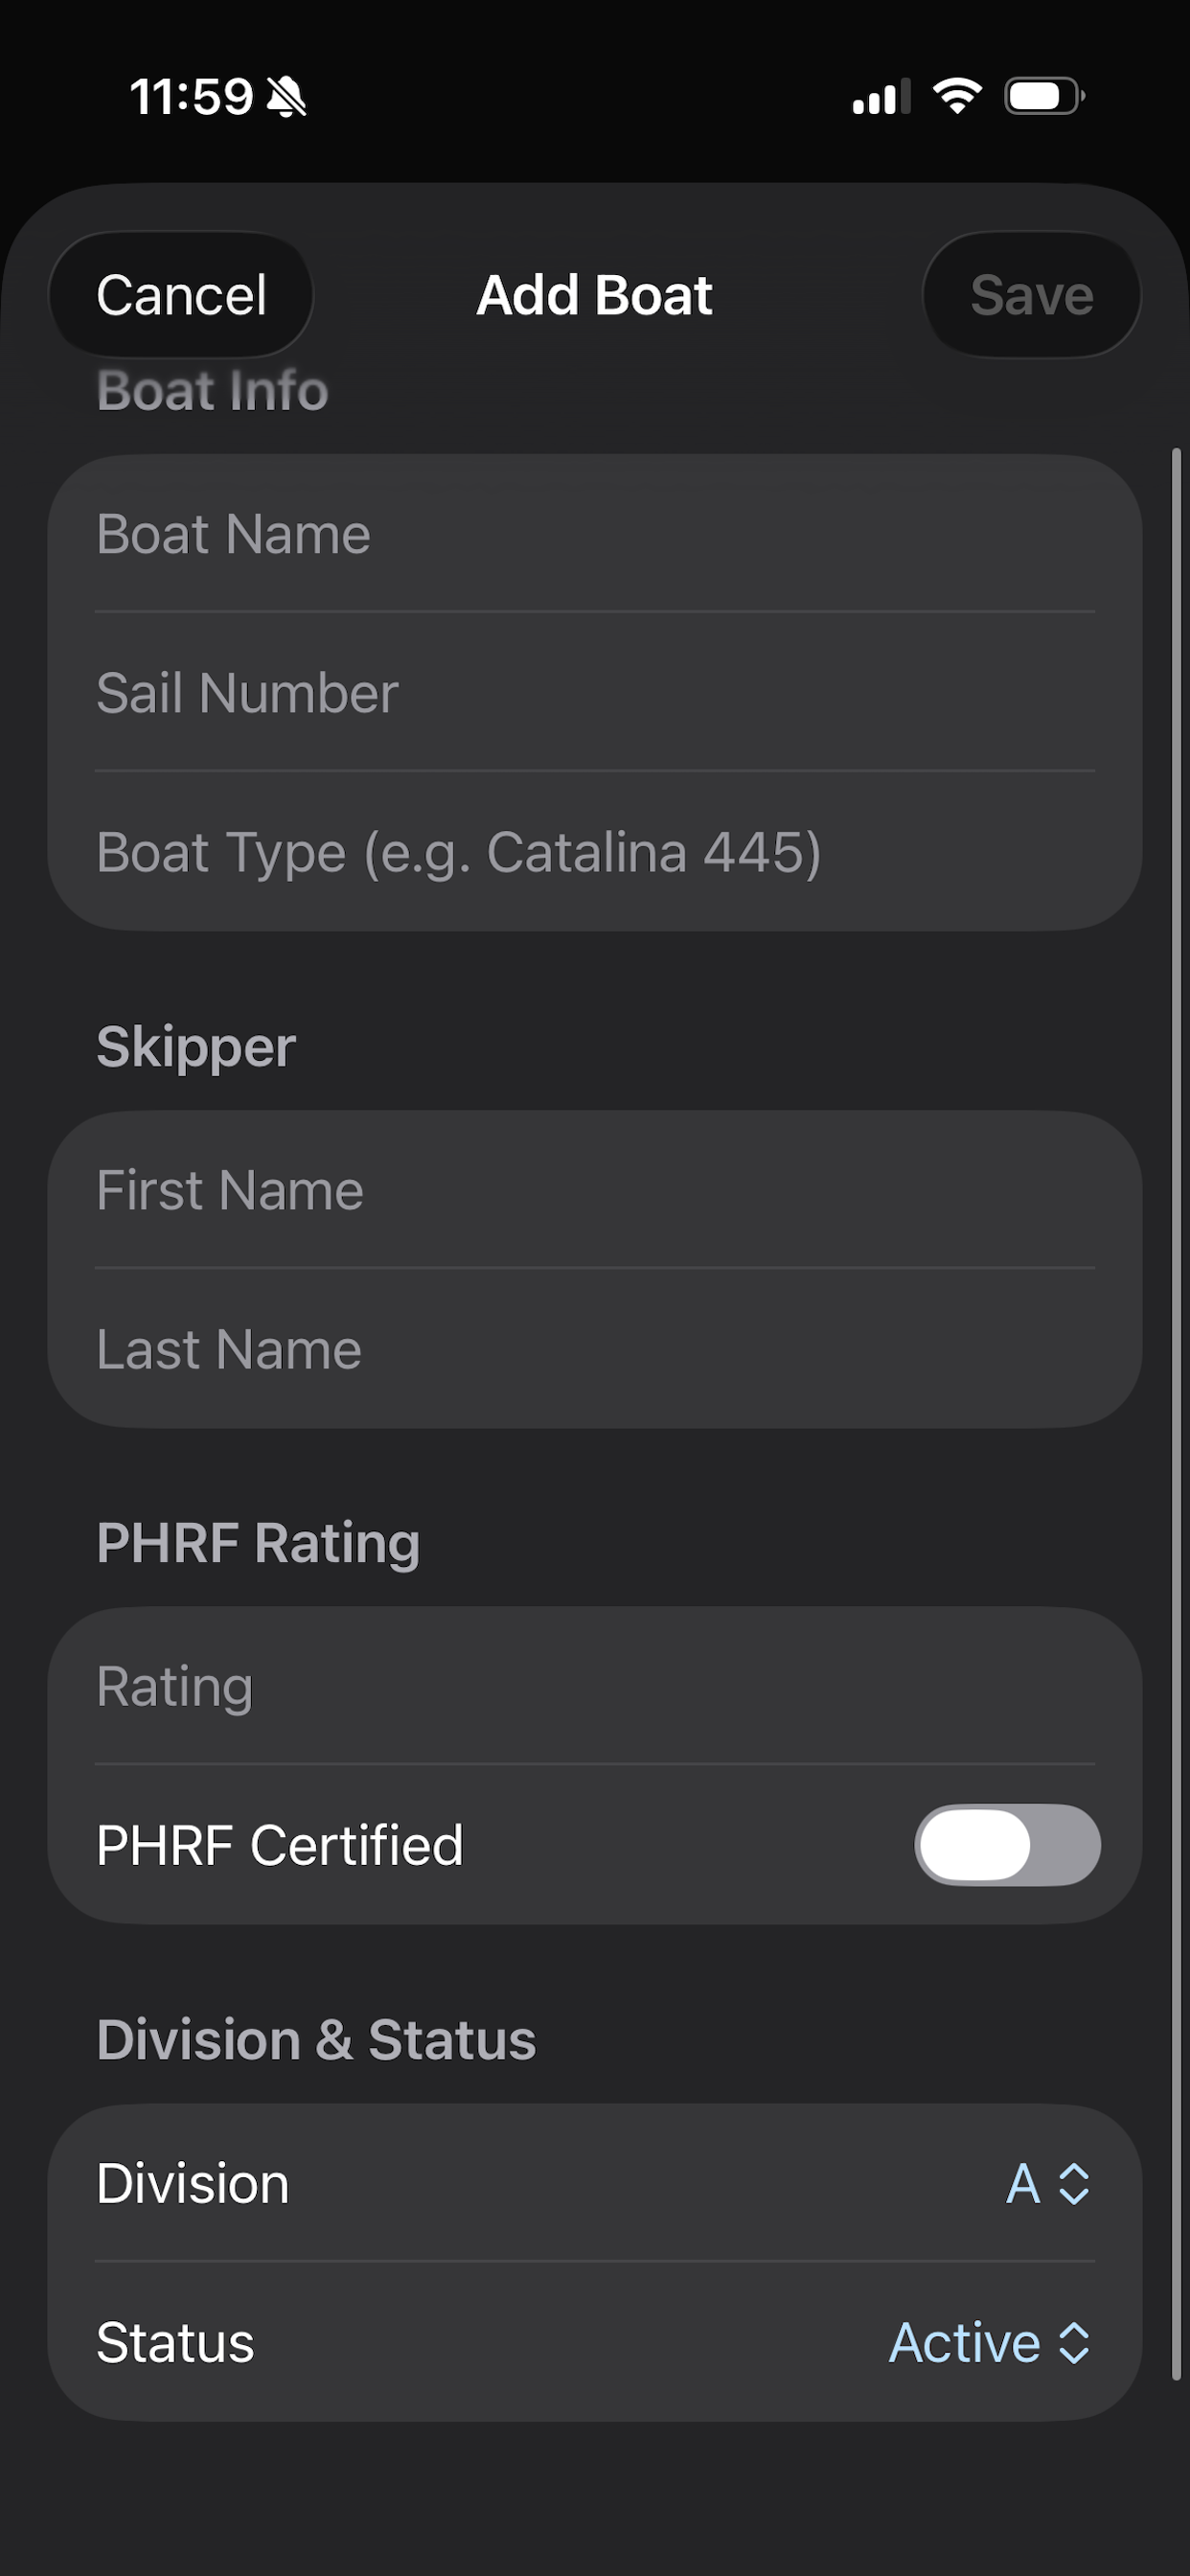Save the new boat

tap(1031, 295)
